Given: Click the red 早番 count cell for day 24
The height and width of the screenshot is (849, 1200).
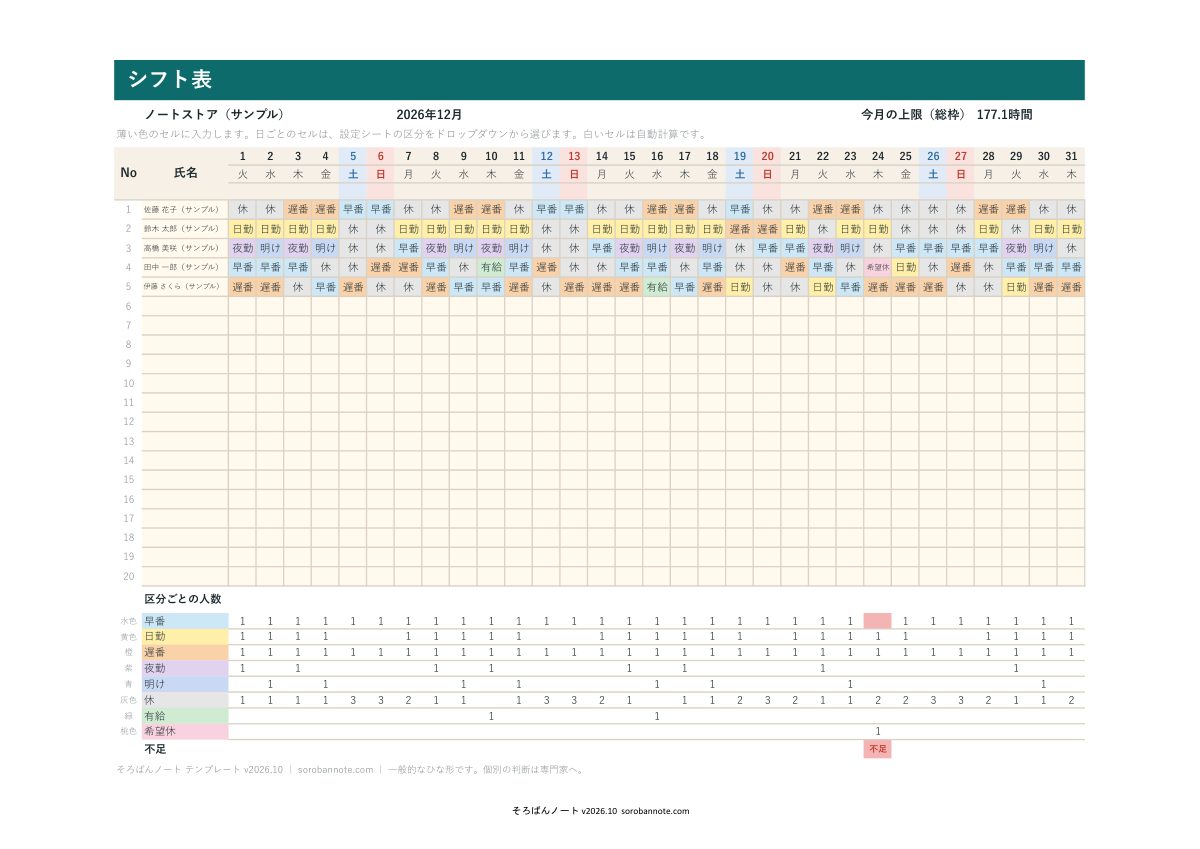Looking at the screenshot, I should click(878, 621).
